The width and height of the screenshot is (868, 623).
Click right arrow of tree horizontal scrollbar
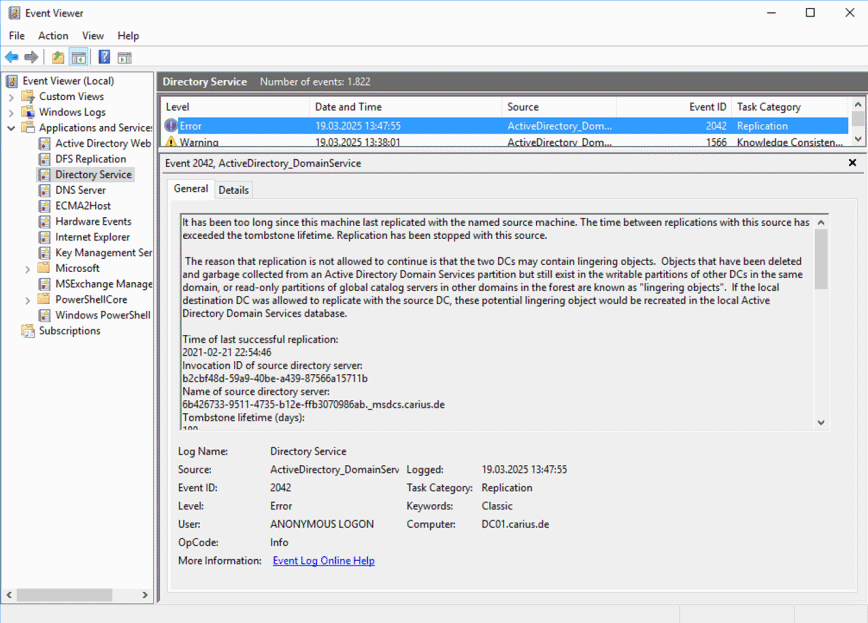[145, 595]
